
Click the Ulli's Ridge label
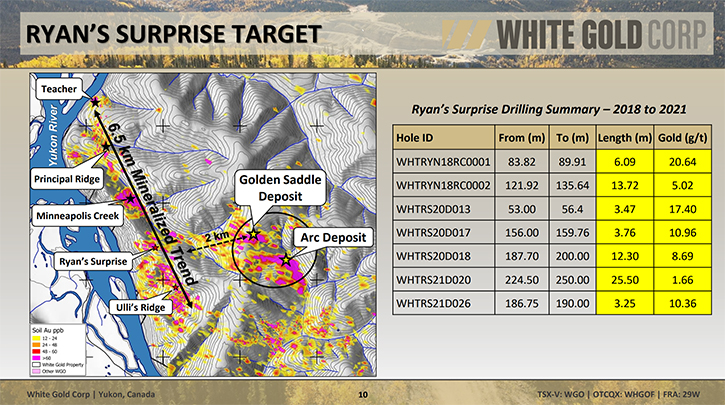(x=141, y=307)
